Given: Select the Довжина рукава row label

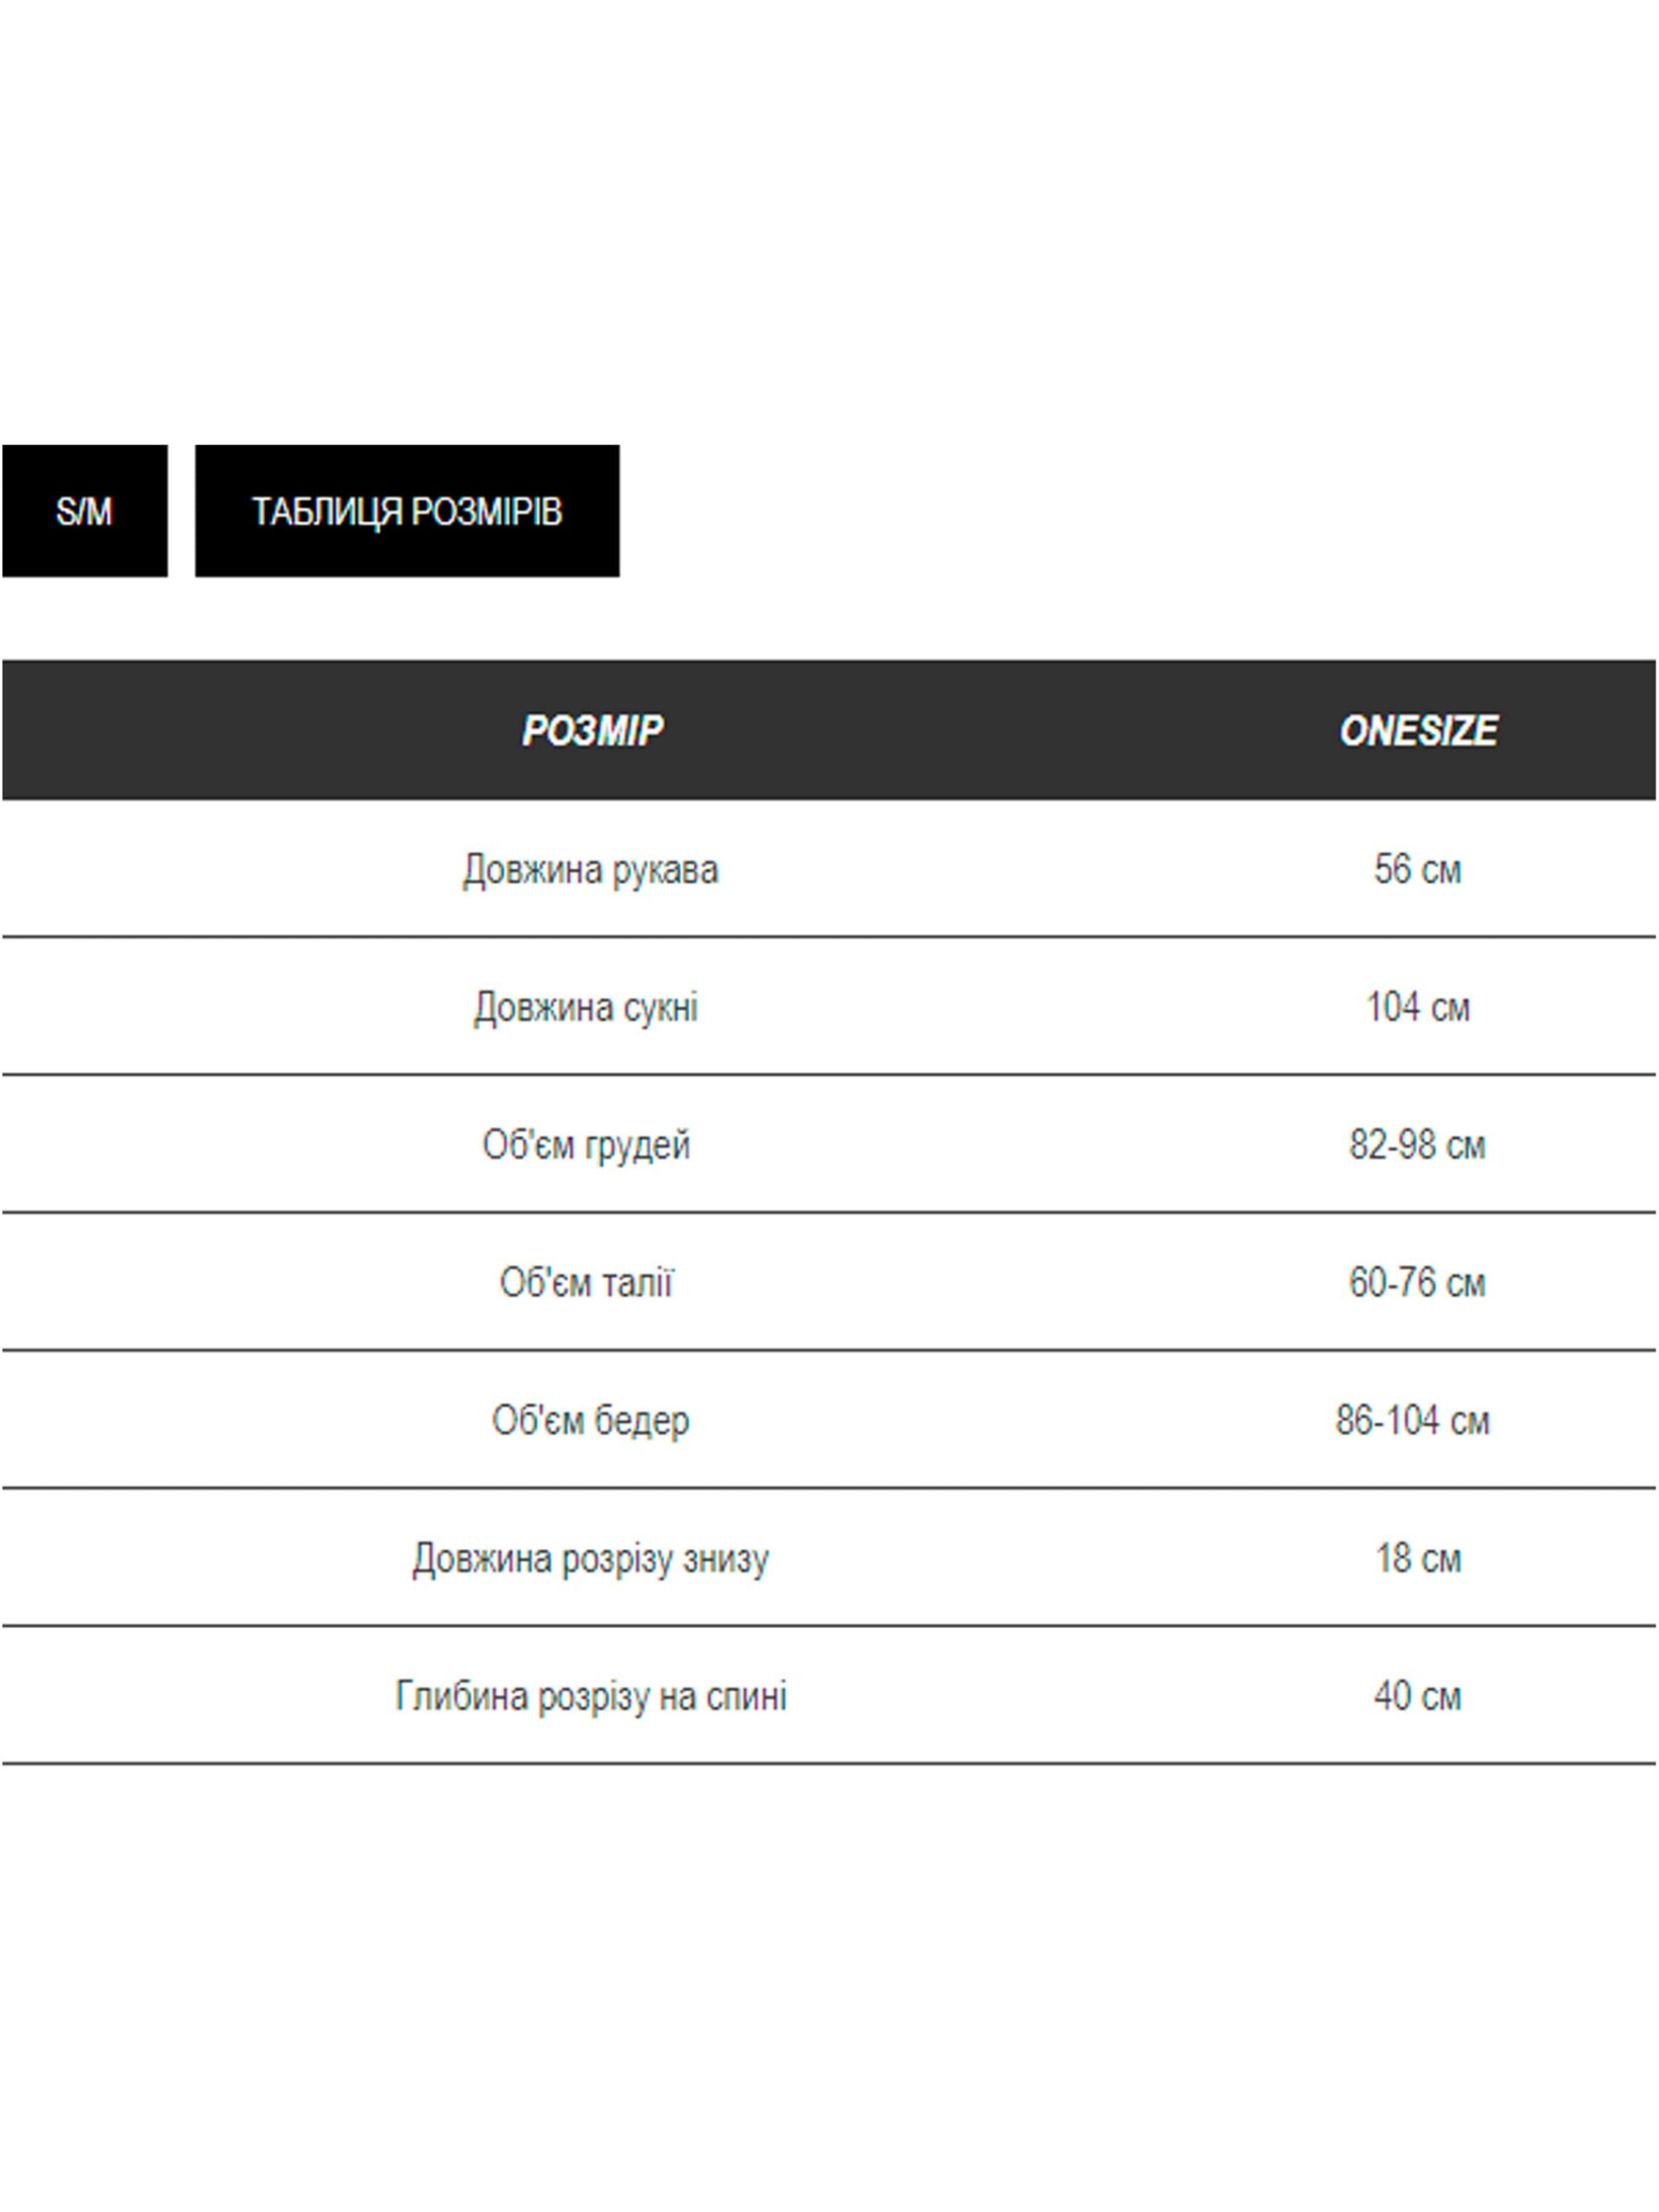Looking at the screenshot, I should point(590,869).
